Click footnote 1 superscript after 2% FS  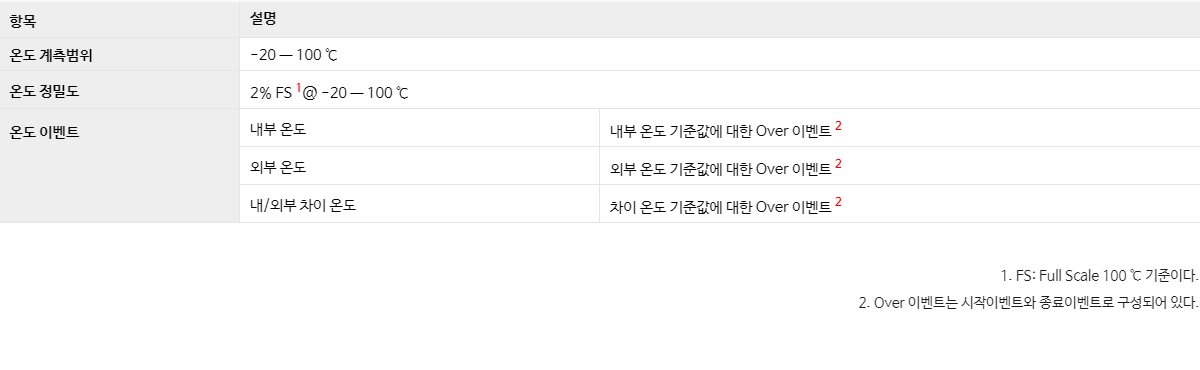click(299, 87)
